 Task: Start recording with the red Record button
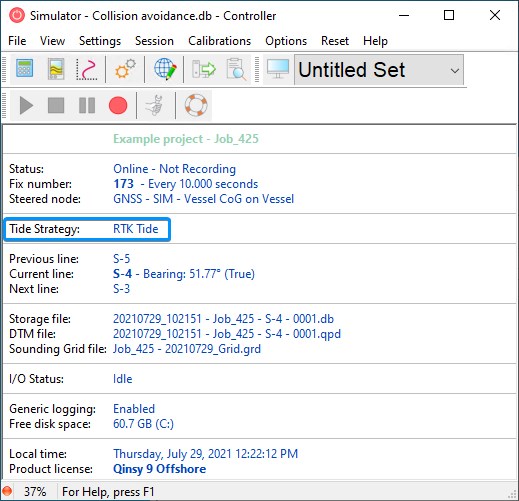[x=118, y=105]
